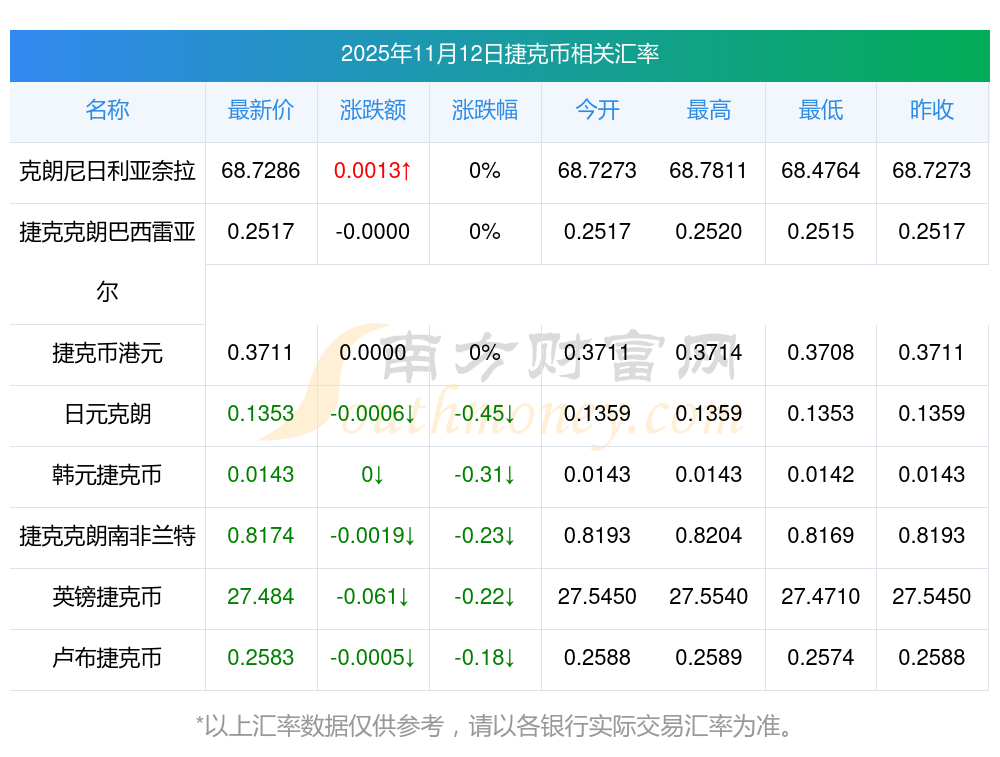The height and width of the screenshot is (757, 1000).
Task: Click the disclaimer text below the table
Action: tap(499, 725)
